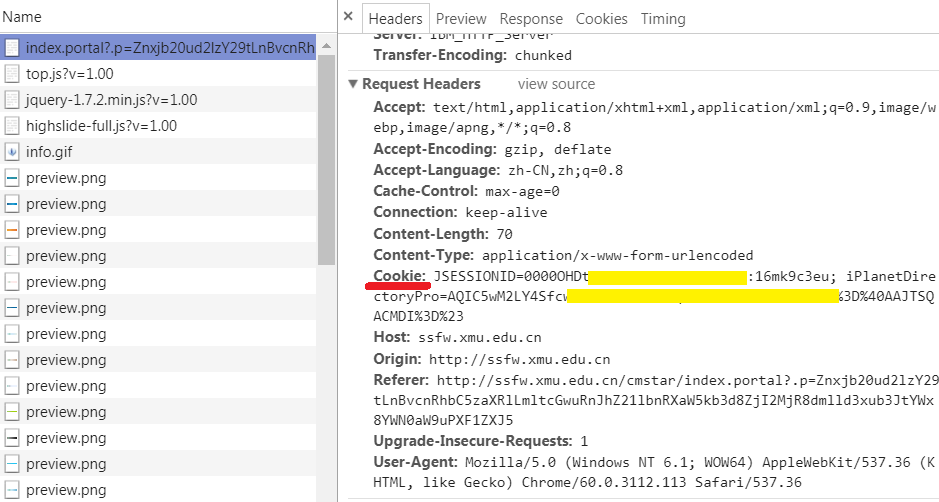Click the Accept-Language value zh-CN,zh;q=0.8
Screen dimensions: 939x502
click(x=566, y=171)
